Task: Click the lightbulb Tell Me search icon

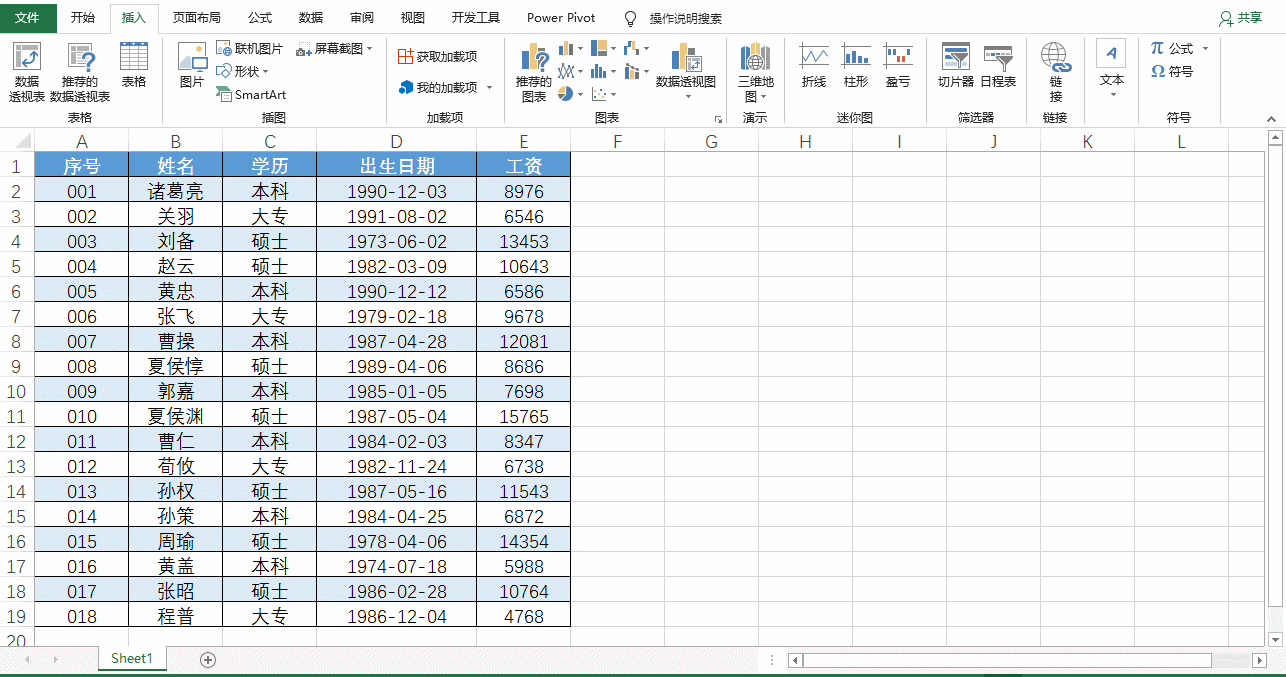Action: (x=630, y=18)
